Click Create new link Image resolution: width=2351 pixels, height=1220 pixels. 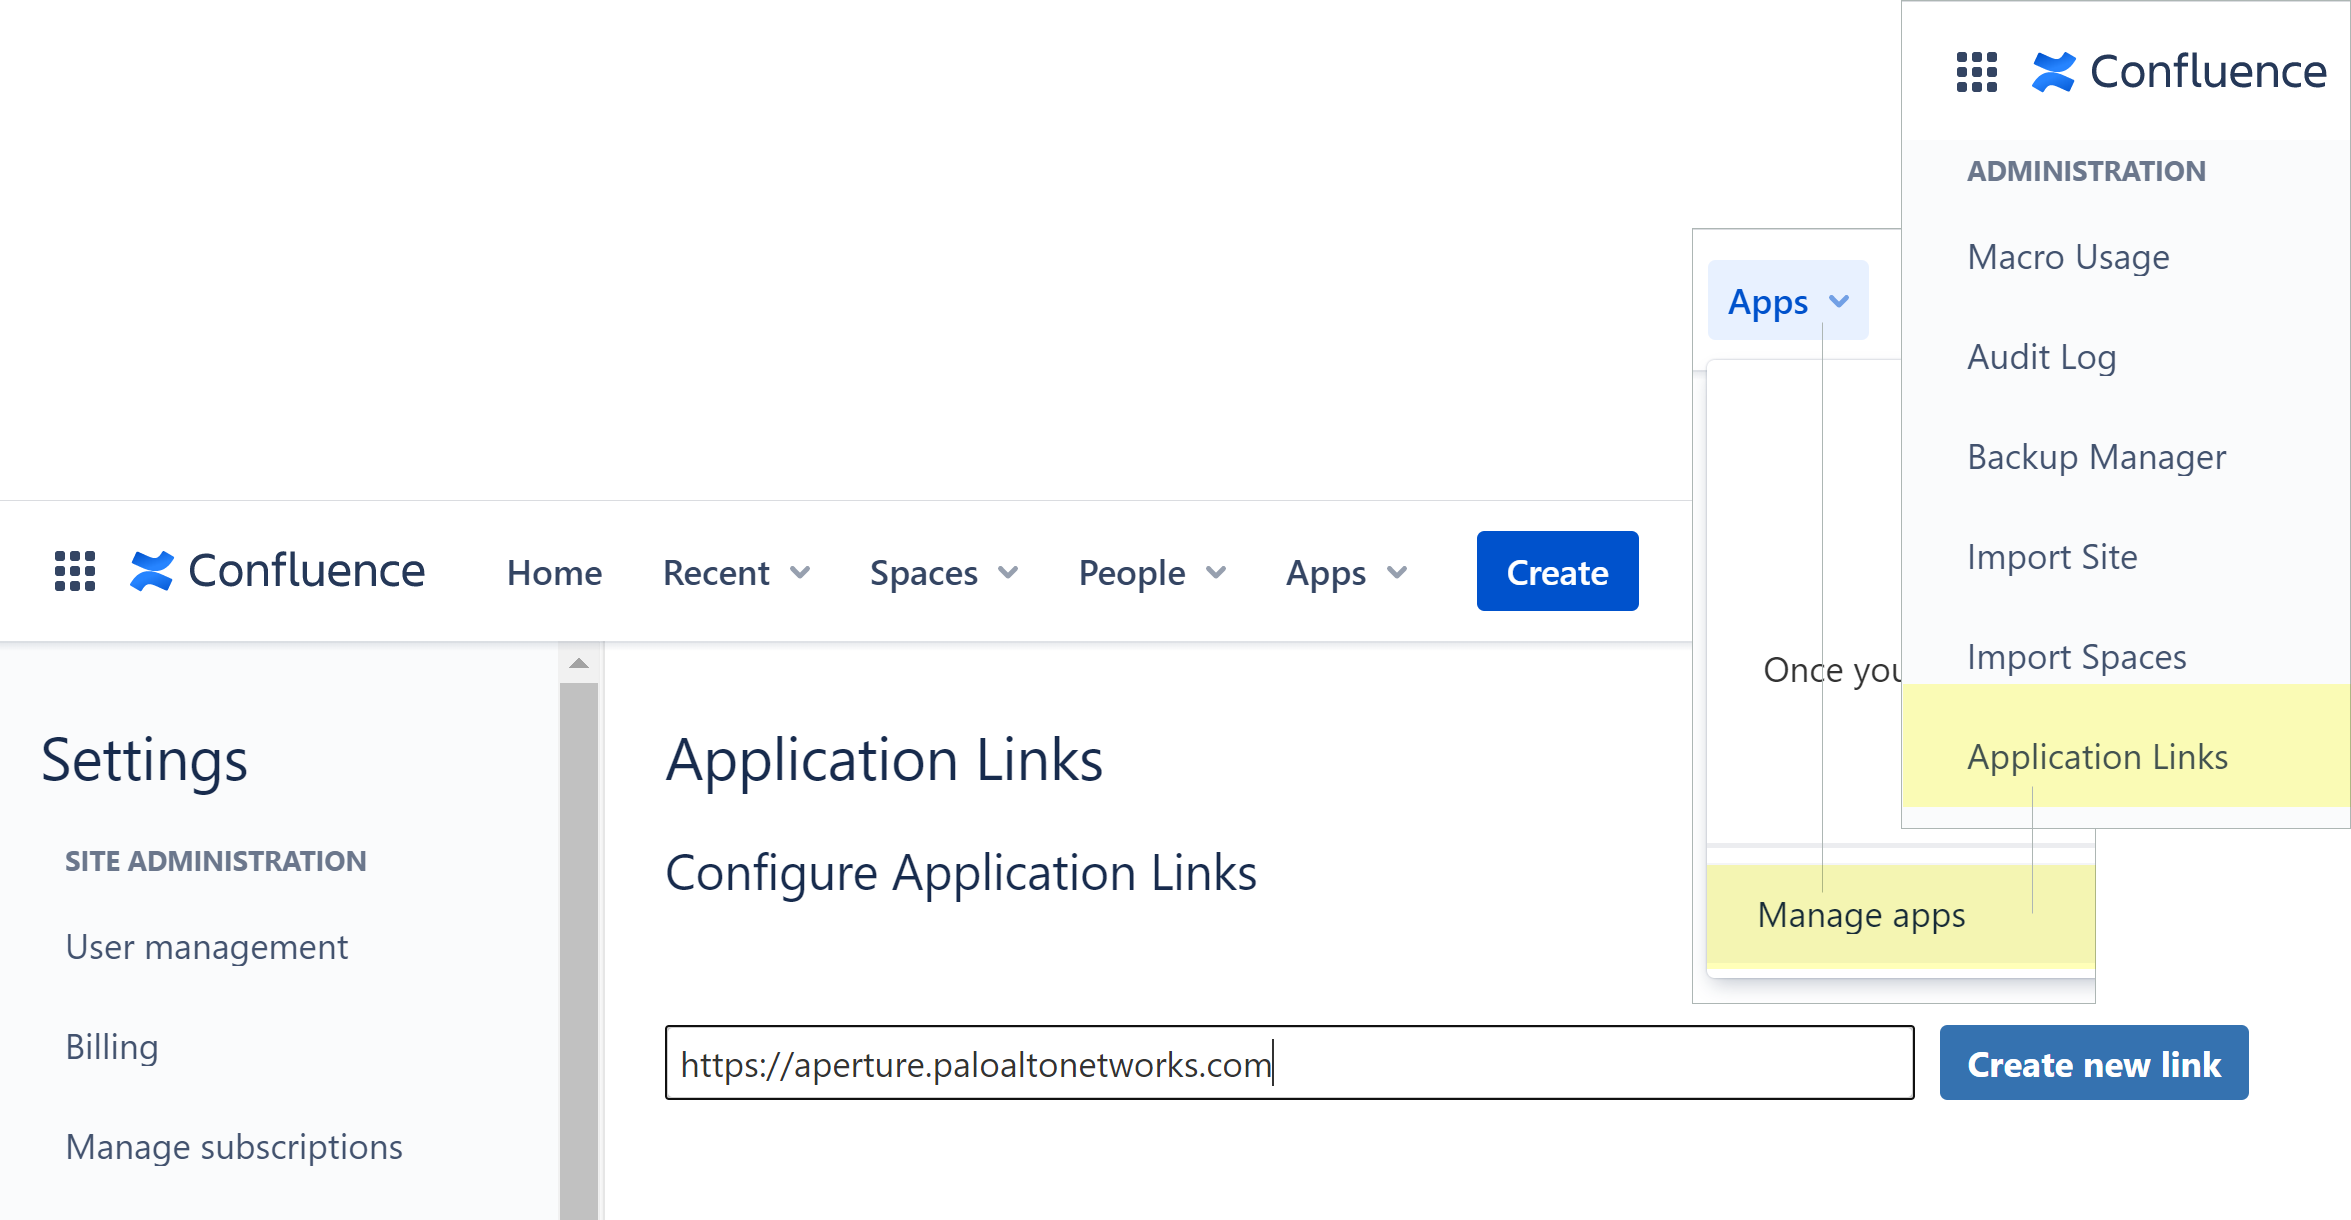2093,1063
